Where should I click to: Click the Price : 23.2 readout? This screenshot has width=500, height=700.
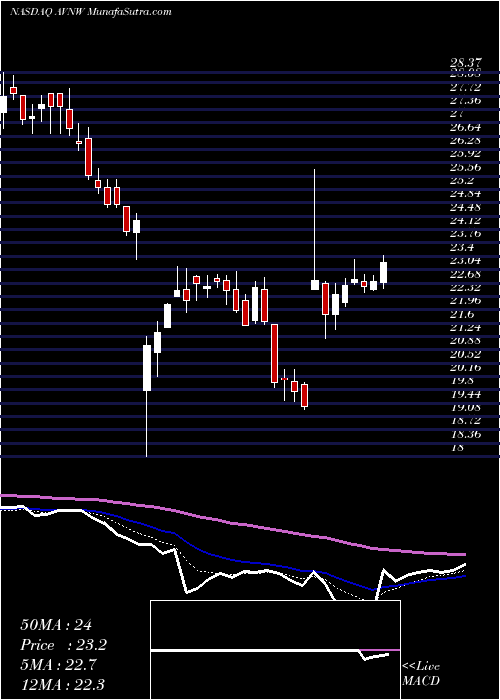[x=64, y=645]
